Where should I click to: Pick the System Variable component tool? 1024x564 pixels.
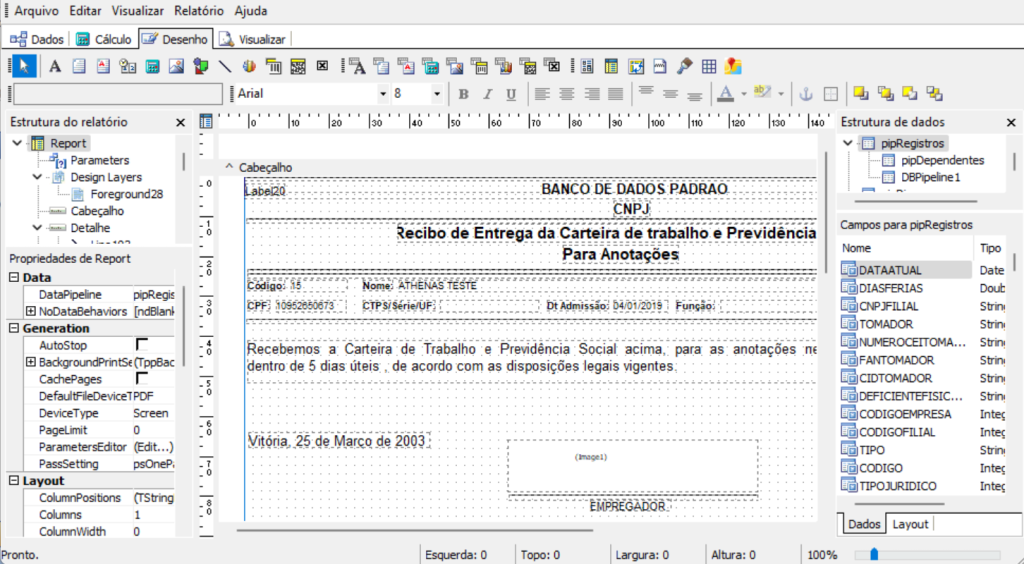(127, 66)
